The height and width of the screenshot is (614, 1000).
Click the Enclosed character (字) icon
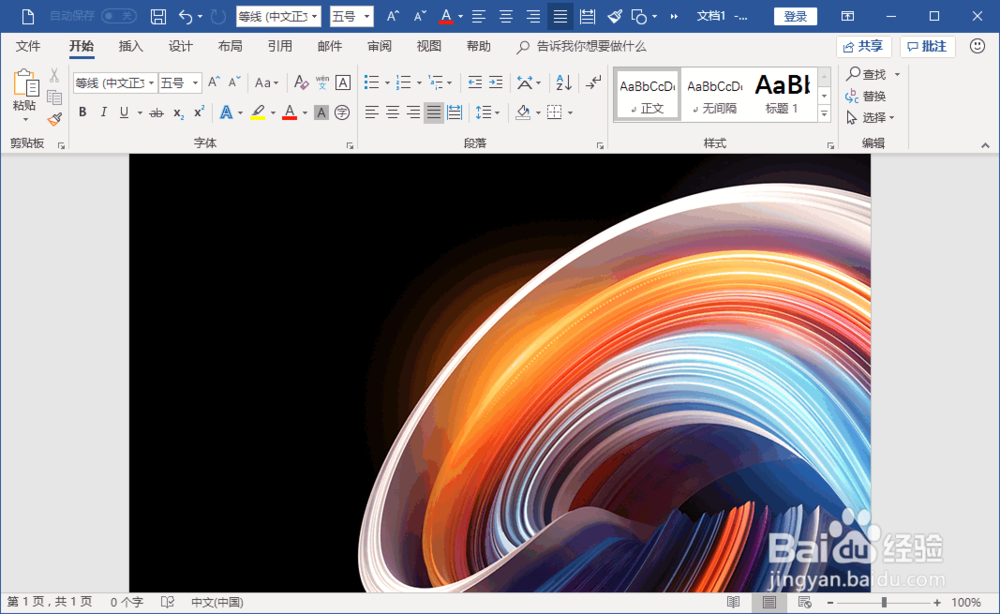click(342, 113)
